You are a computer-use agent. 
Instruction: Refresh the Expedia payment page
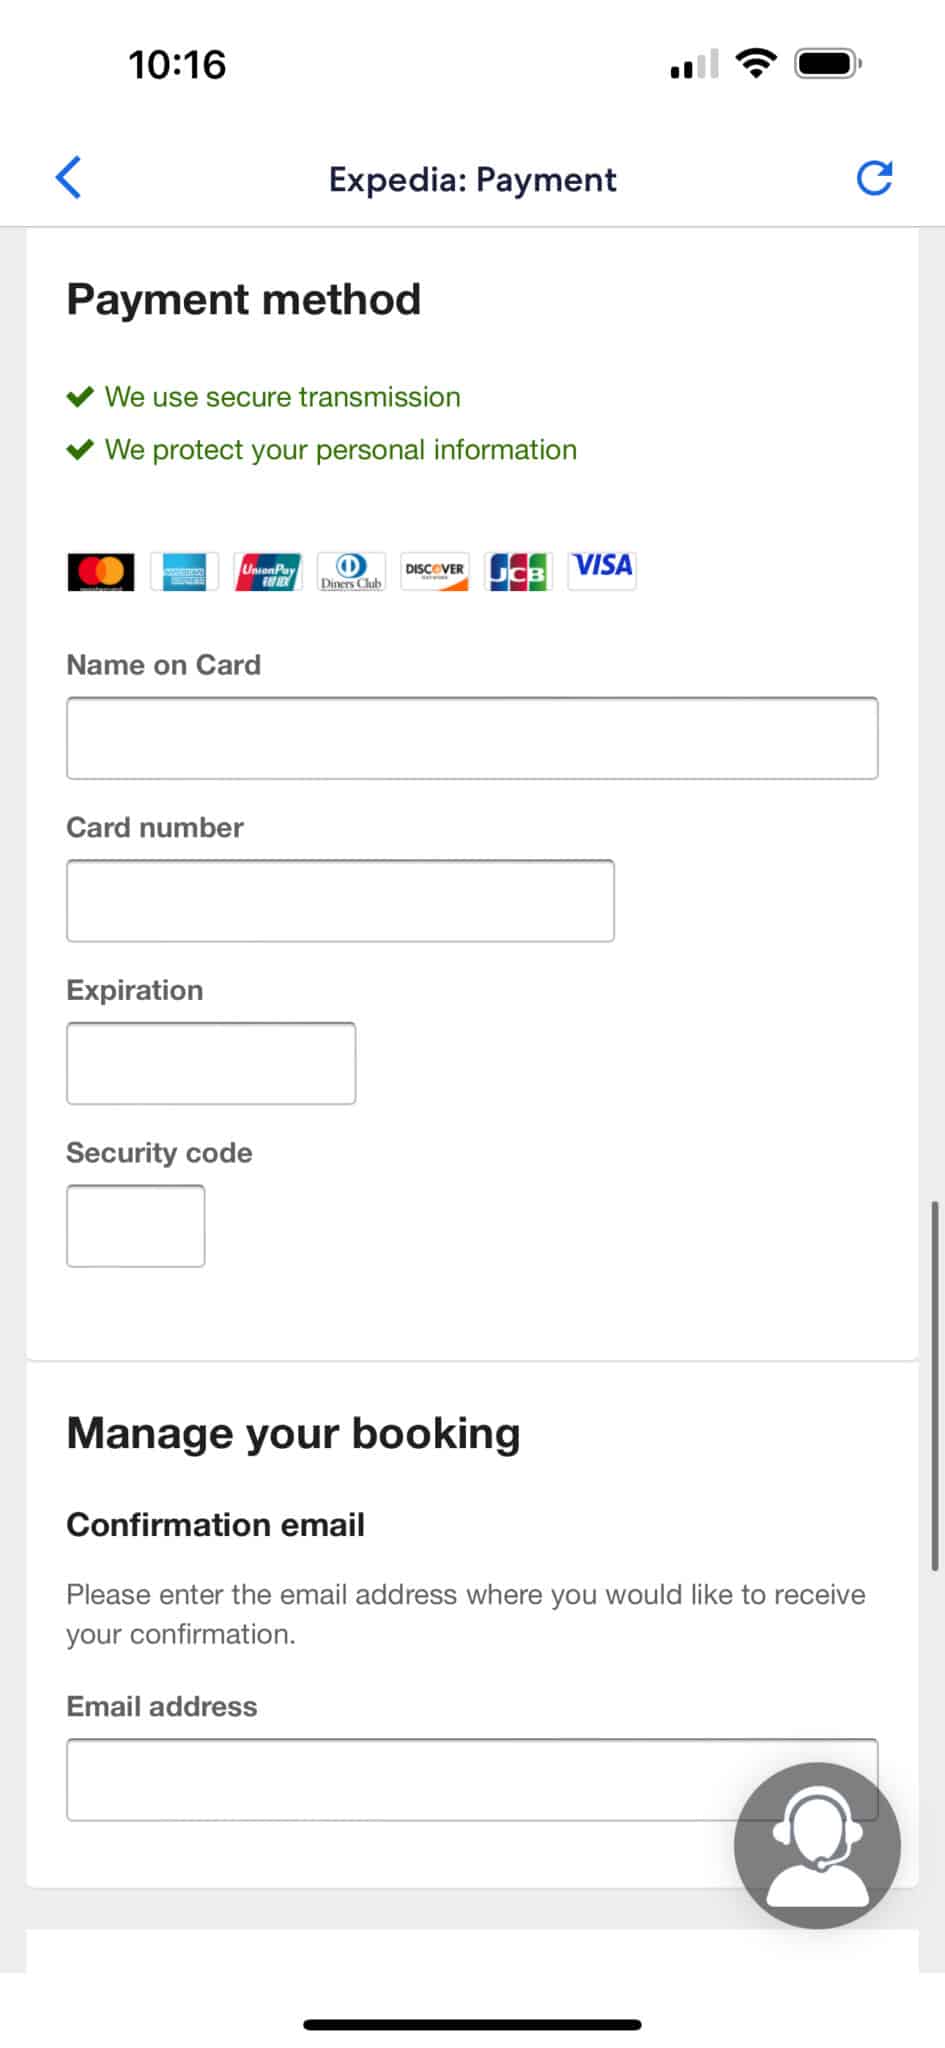[873, 178]
